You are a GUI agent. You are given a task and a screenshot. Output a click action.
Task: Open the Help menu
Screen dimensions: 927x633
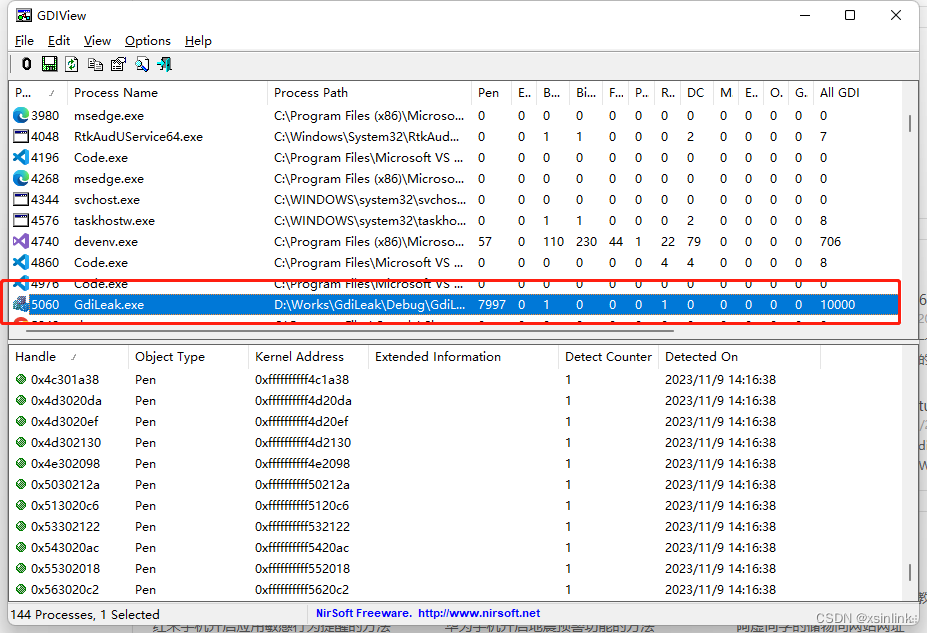pos(197,41)
